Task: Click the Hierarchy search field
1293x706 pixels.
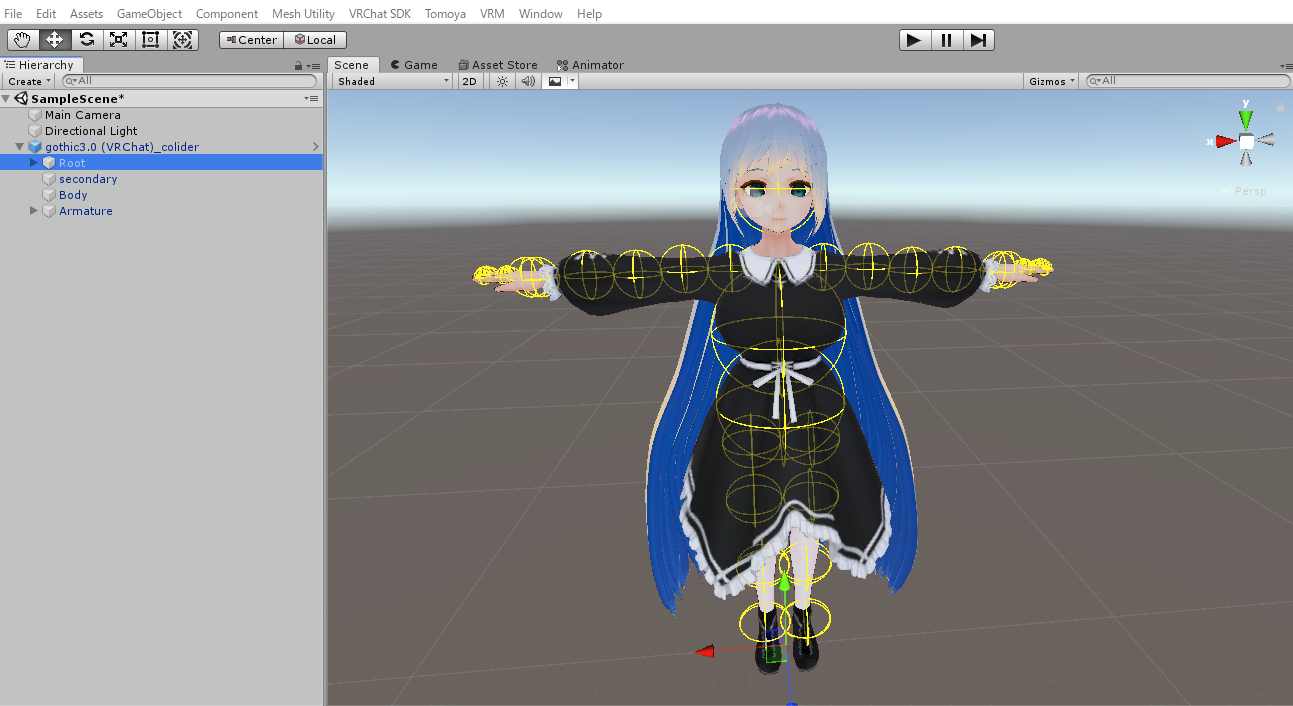Action: 190,81
